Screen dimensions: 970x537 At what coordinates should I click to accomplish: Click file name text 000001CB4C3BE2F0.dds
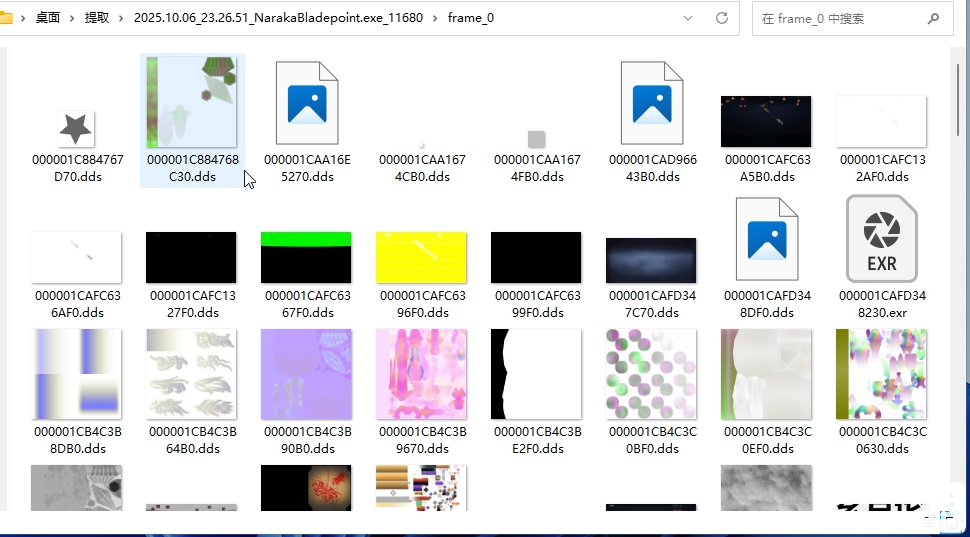click(536, 440)
